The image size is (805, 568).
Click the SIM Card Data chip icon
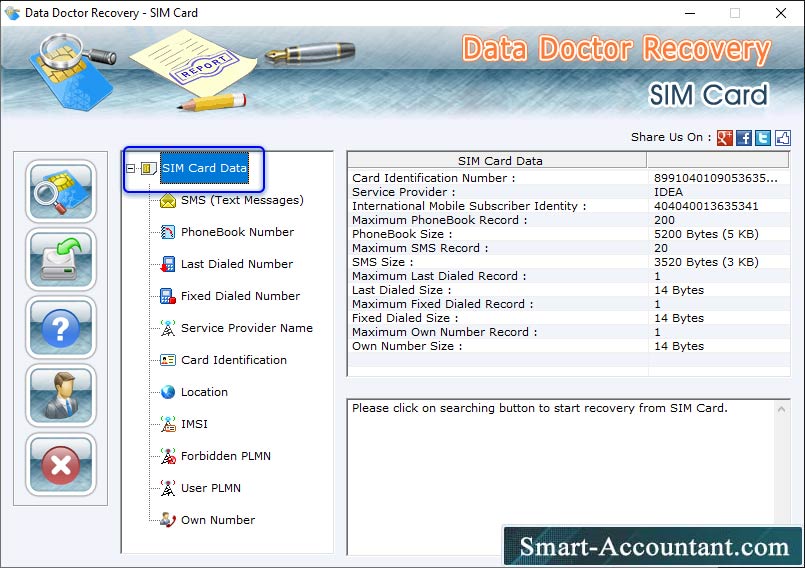point(148,168)
